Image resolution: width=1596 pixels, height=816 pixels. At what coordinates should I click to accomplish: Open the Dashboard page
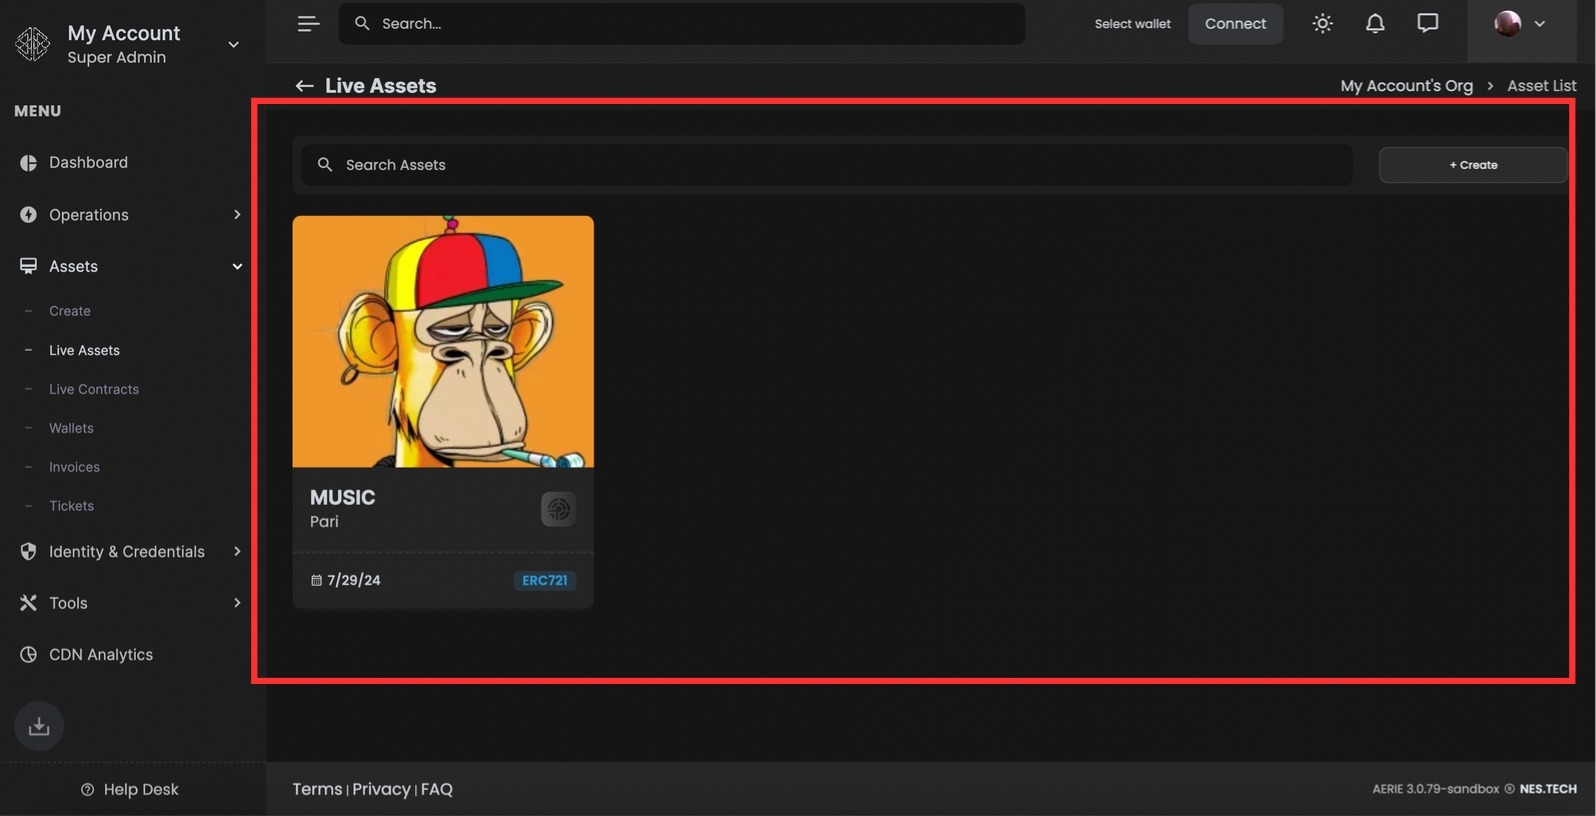coord(88,162)
